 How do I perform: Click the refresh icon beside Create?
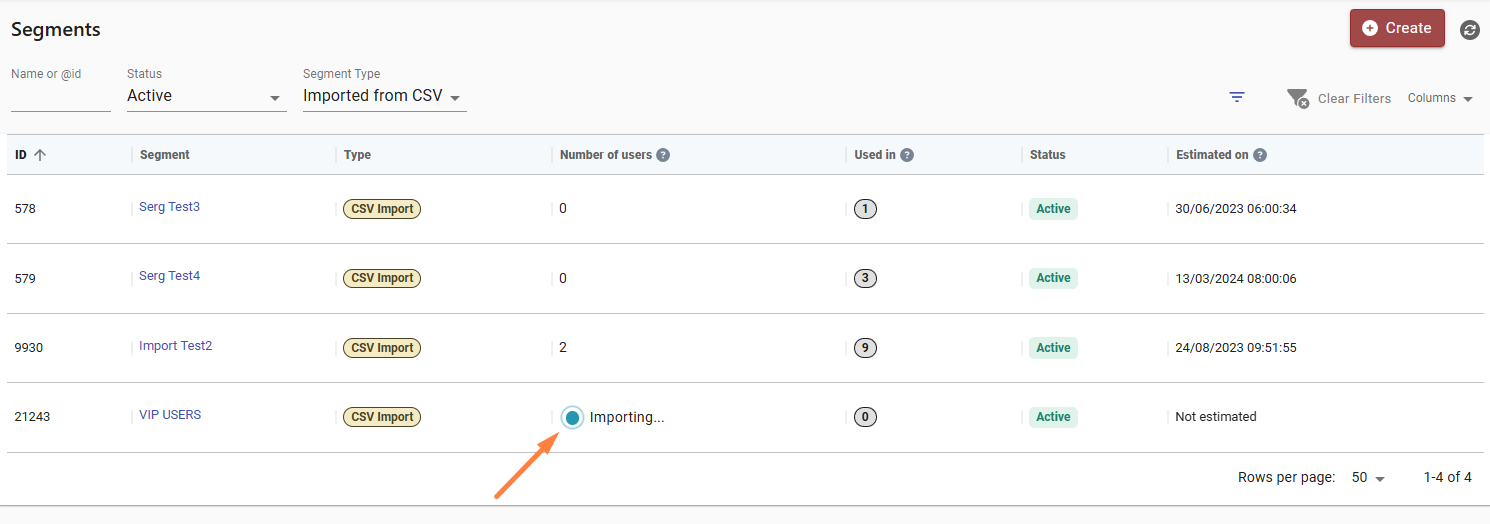coord(1469,30)
